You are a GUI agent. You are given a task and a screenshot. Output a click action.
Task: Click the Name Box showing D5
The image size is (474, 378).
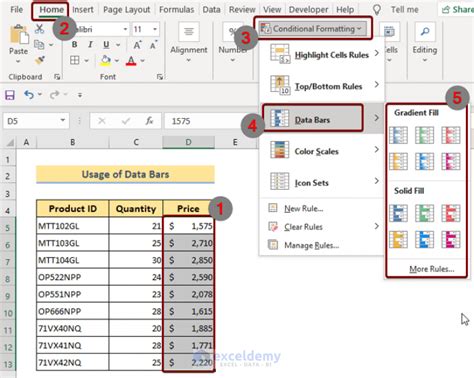(36, 121)
